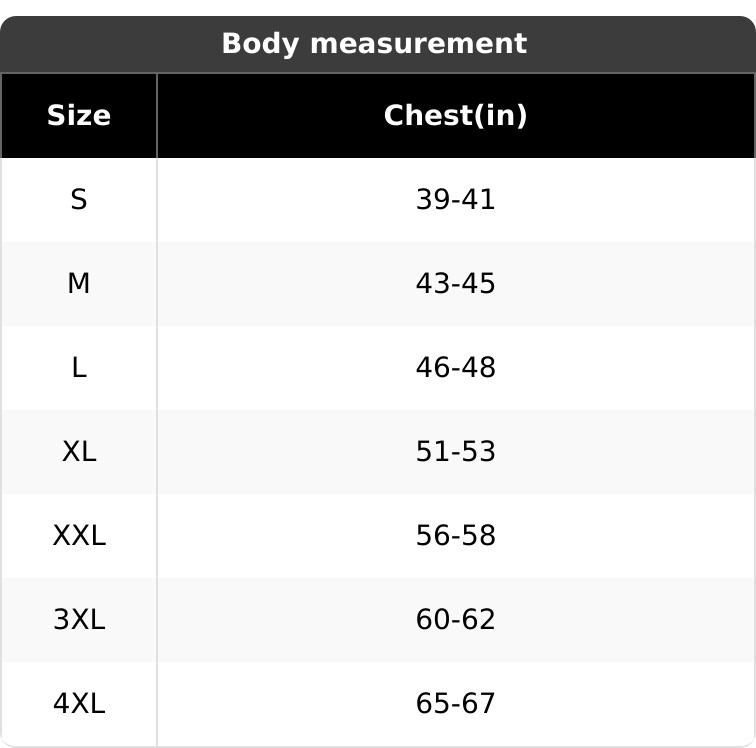756x748 pixels.
Task: Select the 4XL size cell
Action: click(78, 704)
